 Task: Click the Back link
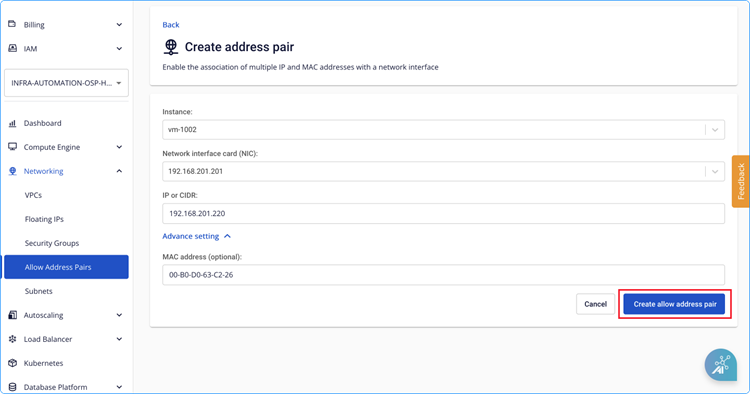click(171, 24)
